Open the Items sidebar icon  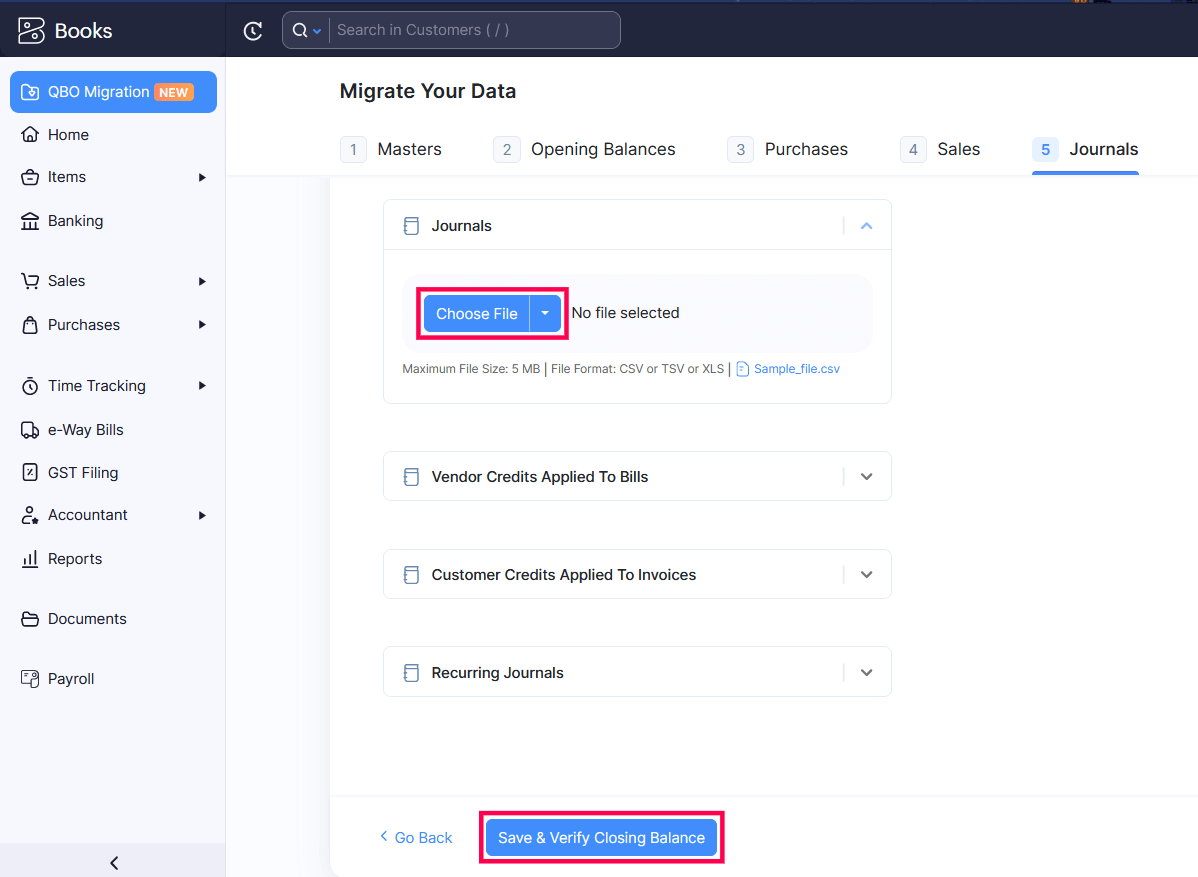coord(30,177)
